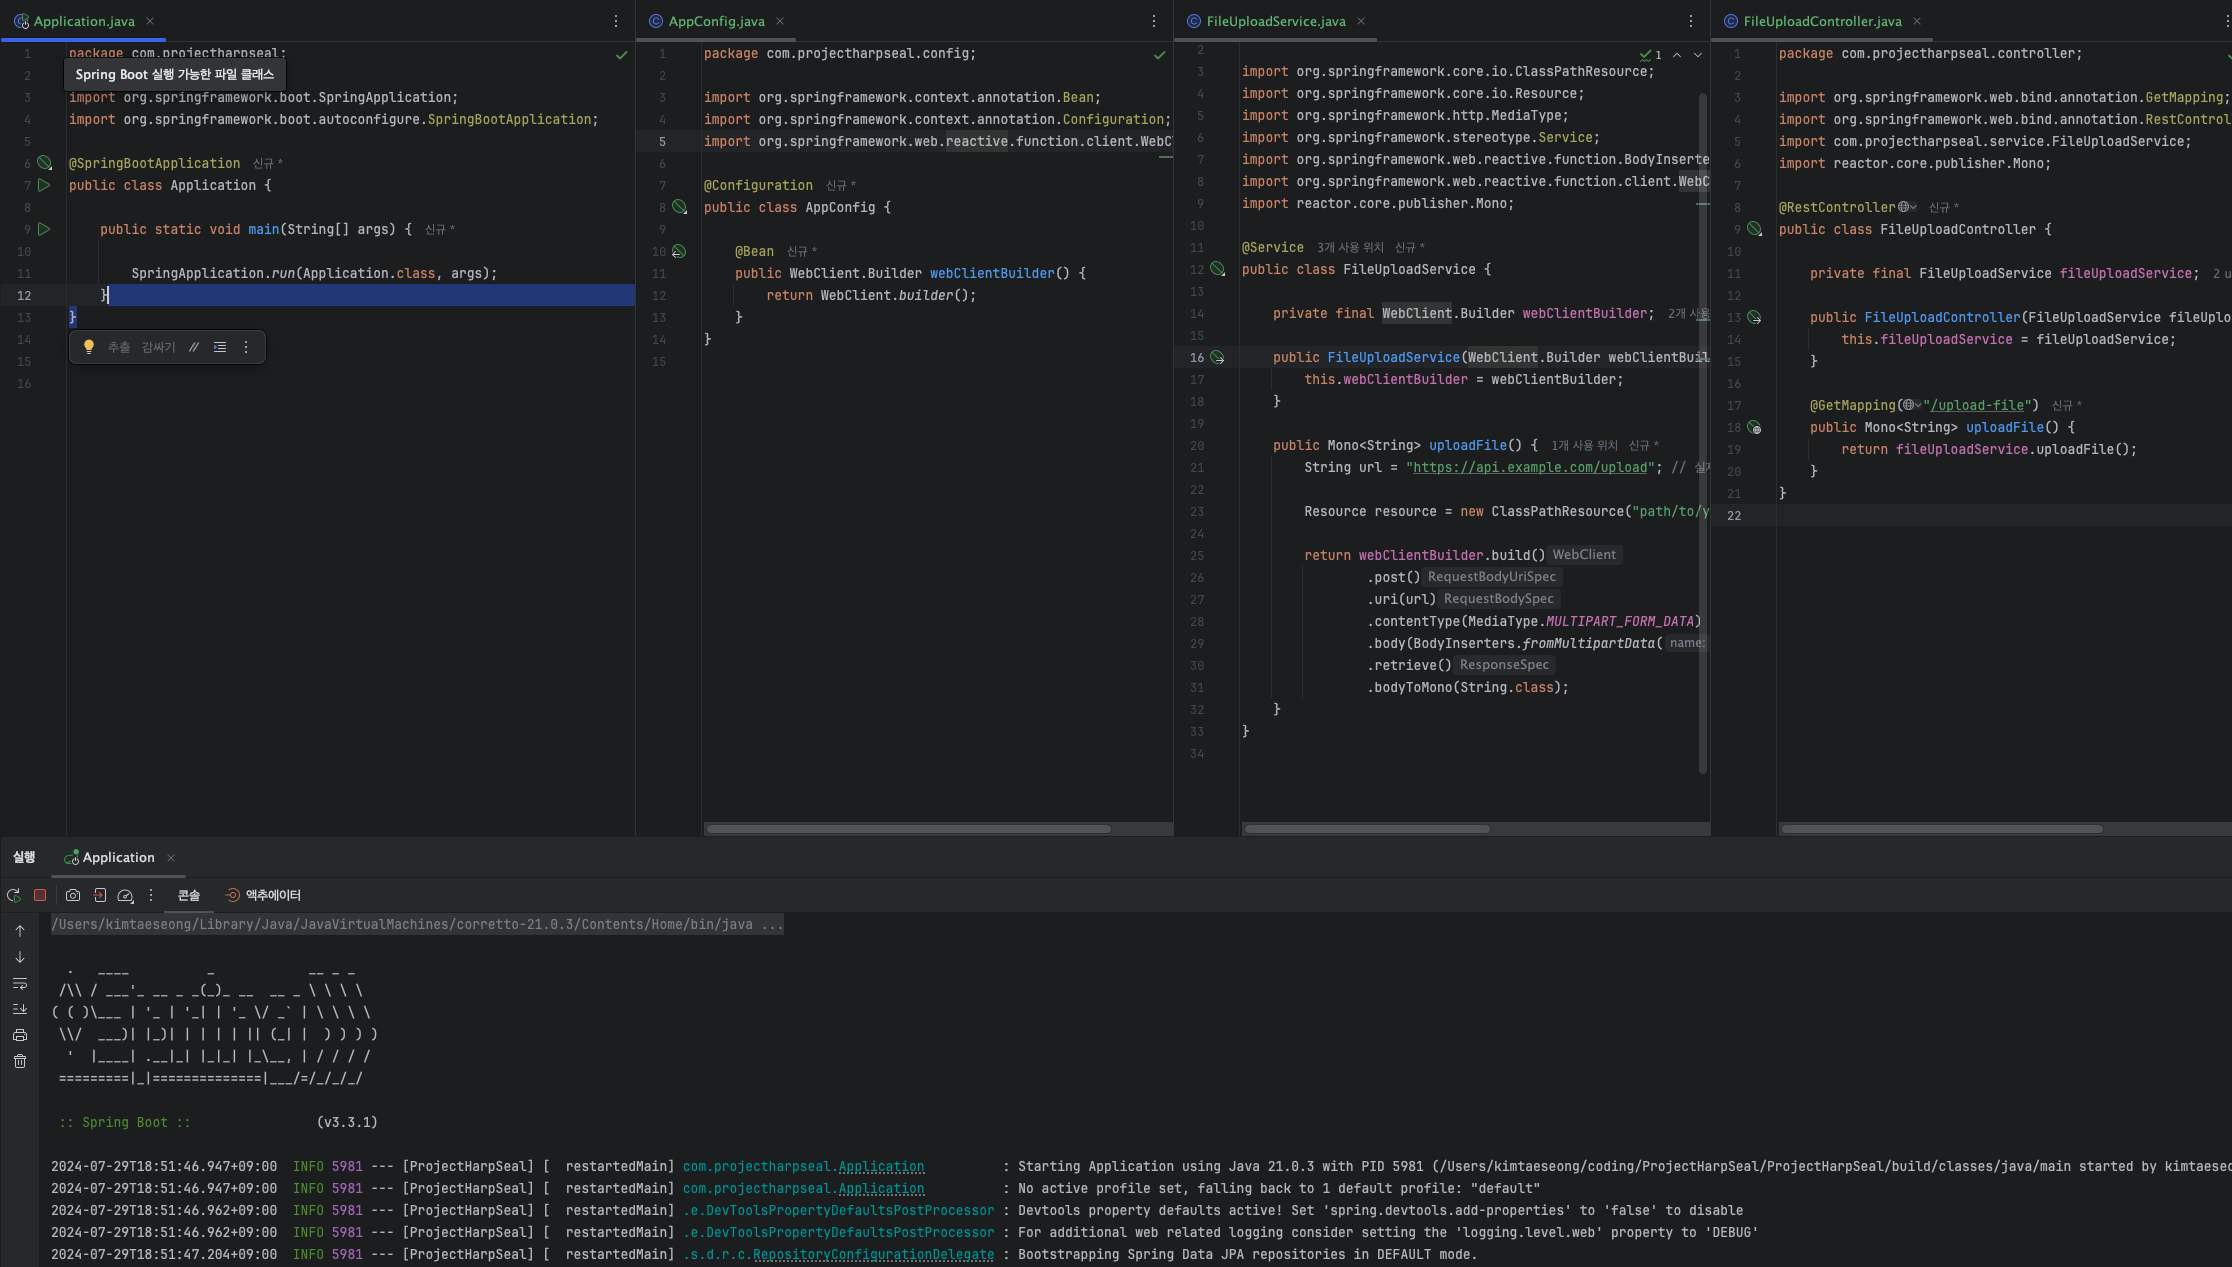Click the camera thread dump icon

pos(73,896)
